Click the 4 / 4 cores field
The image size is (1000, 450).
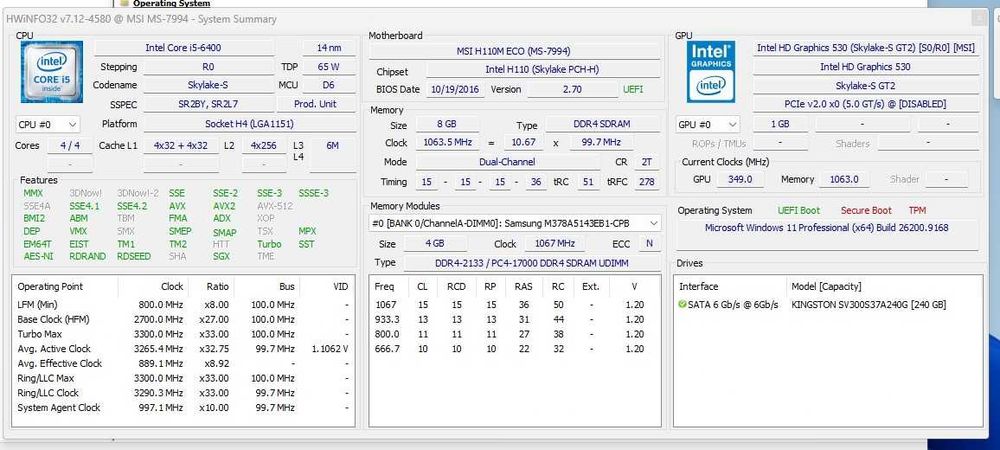(x=69, y=145)
